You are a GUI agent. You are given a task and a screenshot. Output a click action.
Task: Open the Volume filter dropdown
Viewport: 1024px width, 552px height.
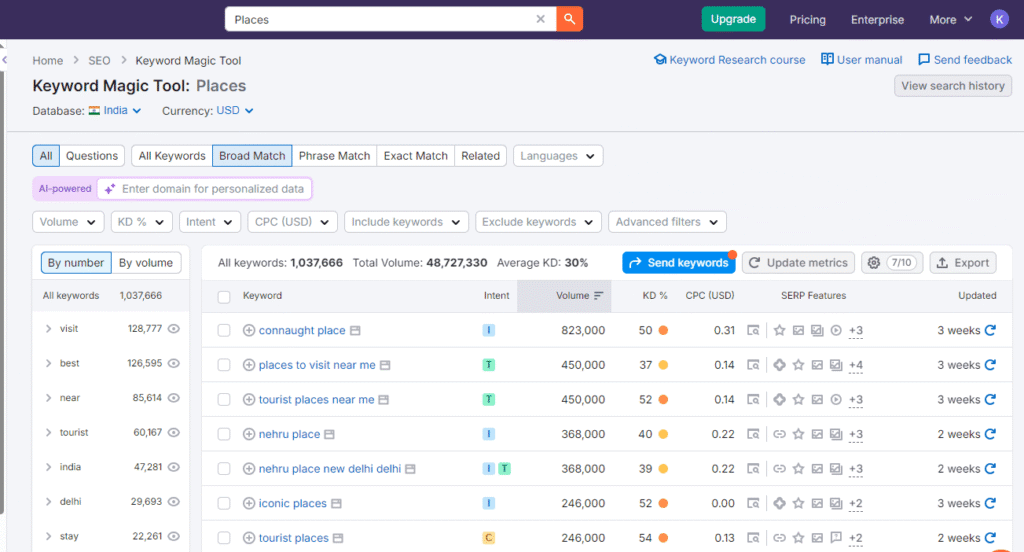pyautogui.click(x=68, y=222)
